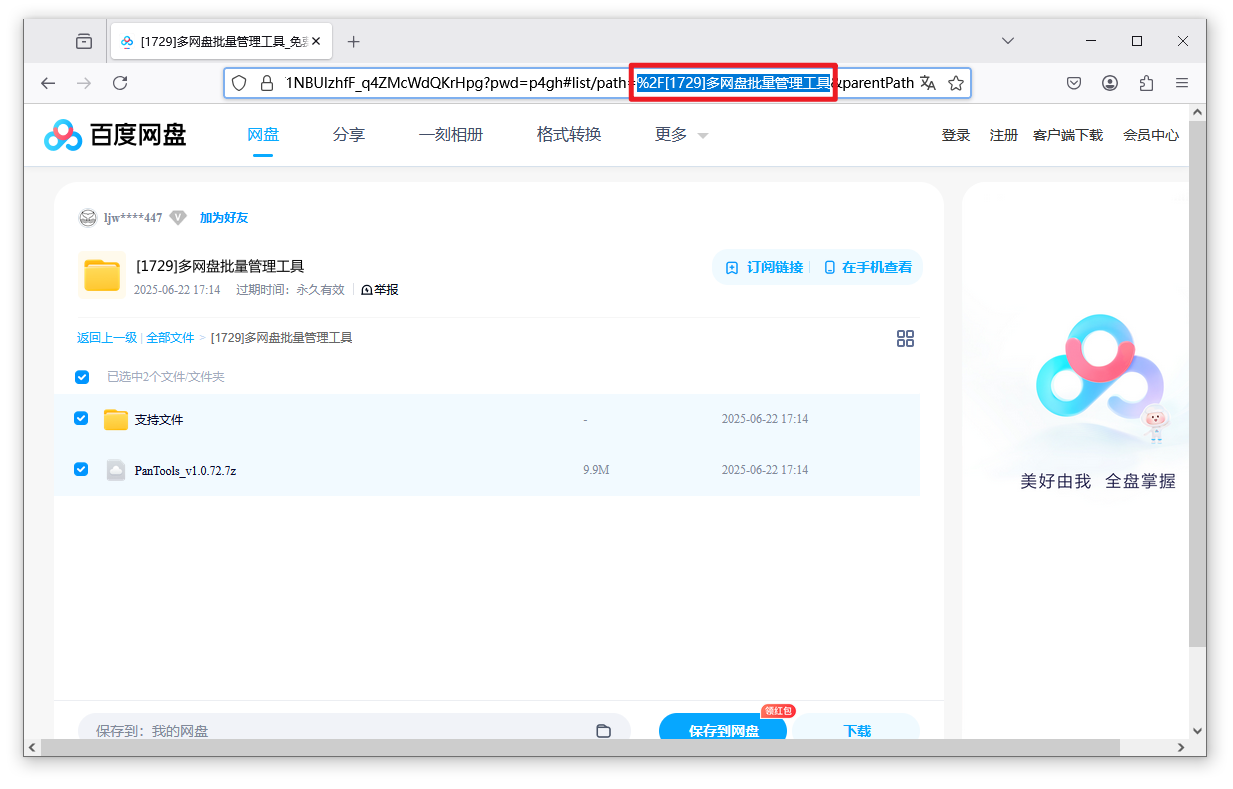
Task: Reload the current page
Action: (120, 83)
